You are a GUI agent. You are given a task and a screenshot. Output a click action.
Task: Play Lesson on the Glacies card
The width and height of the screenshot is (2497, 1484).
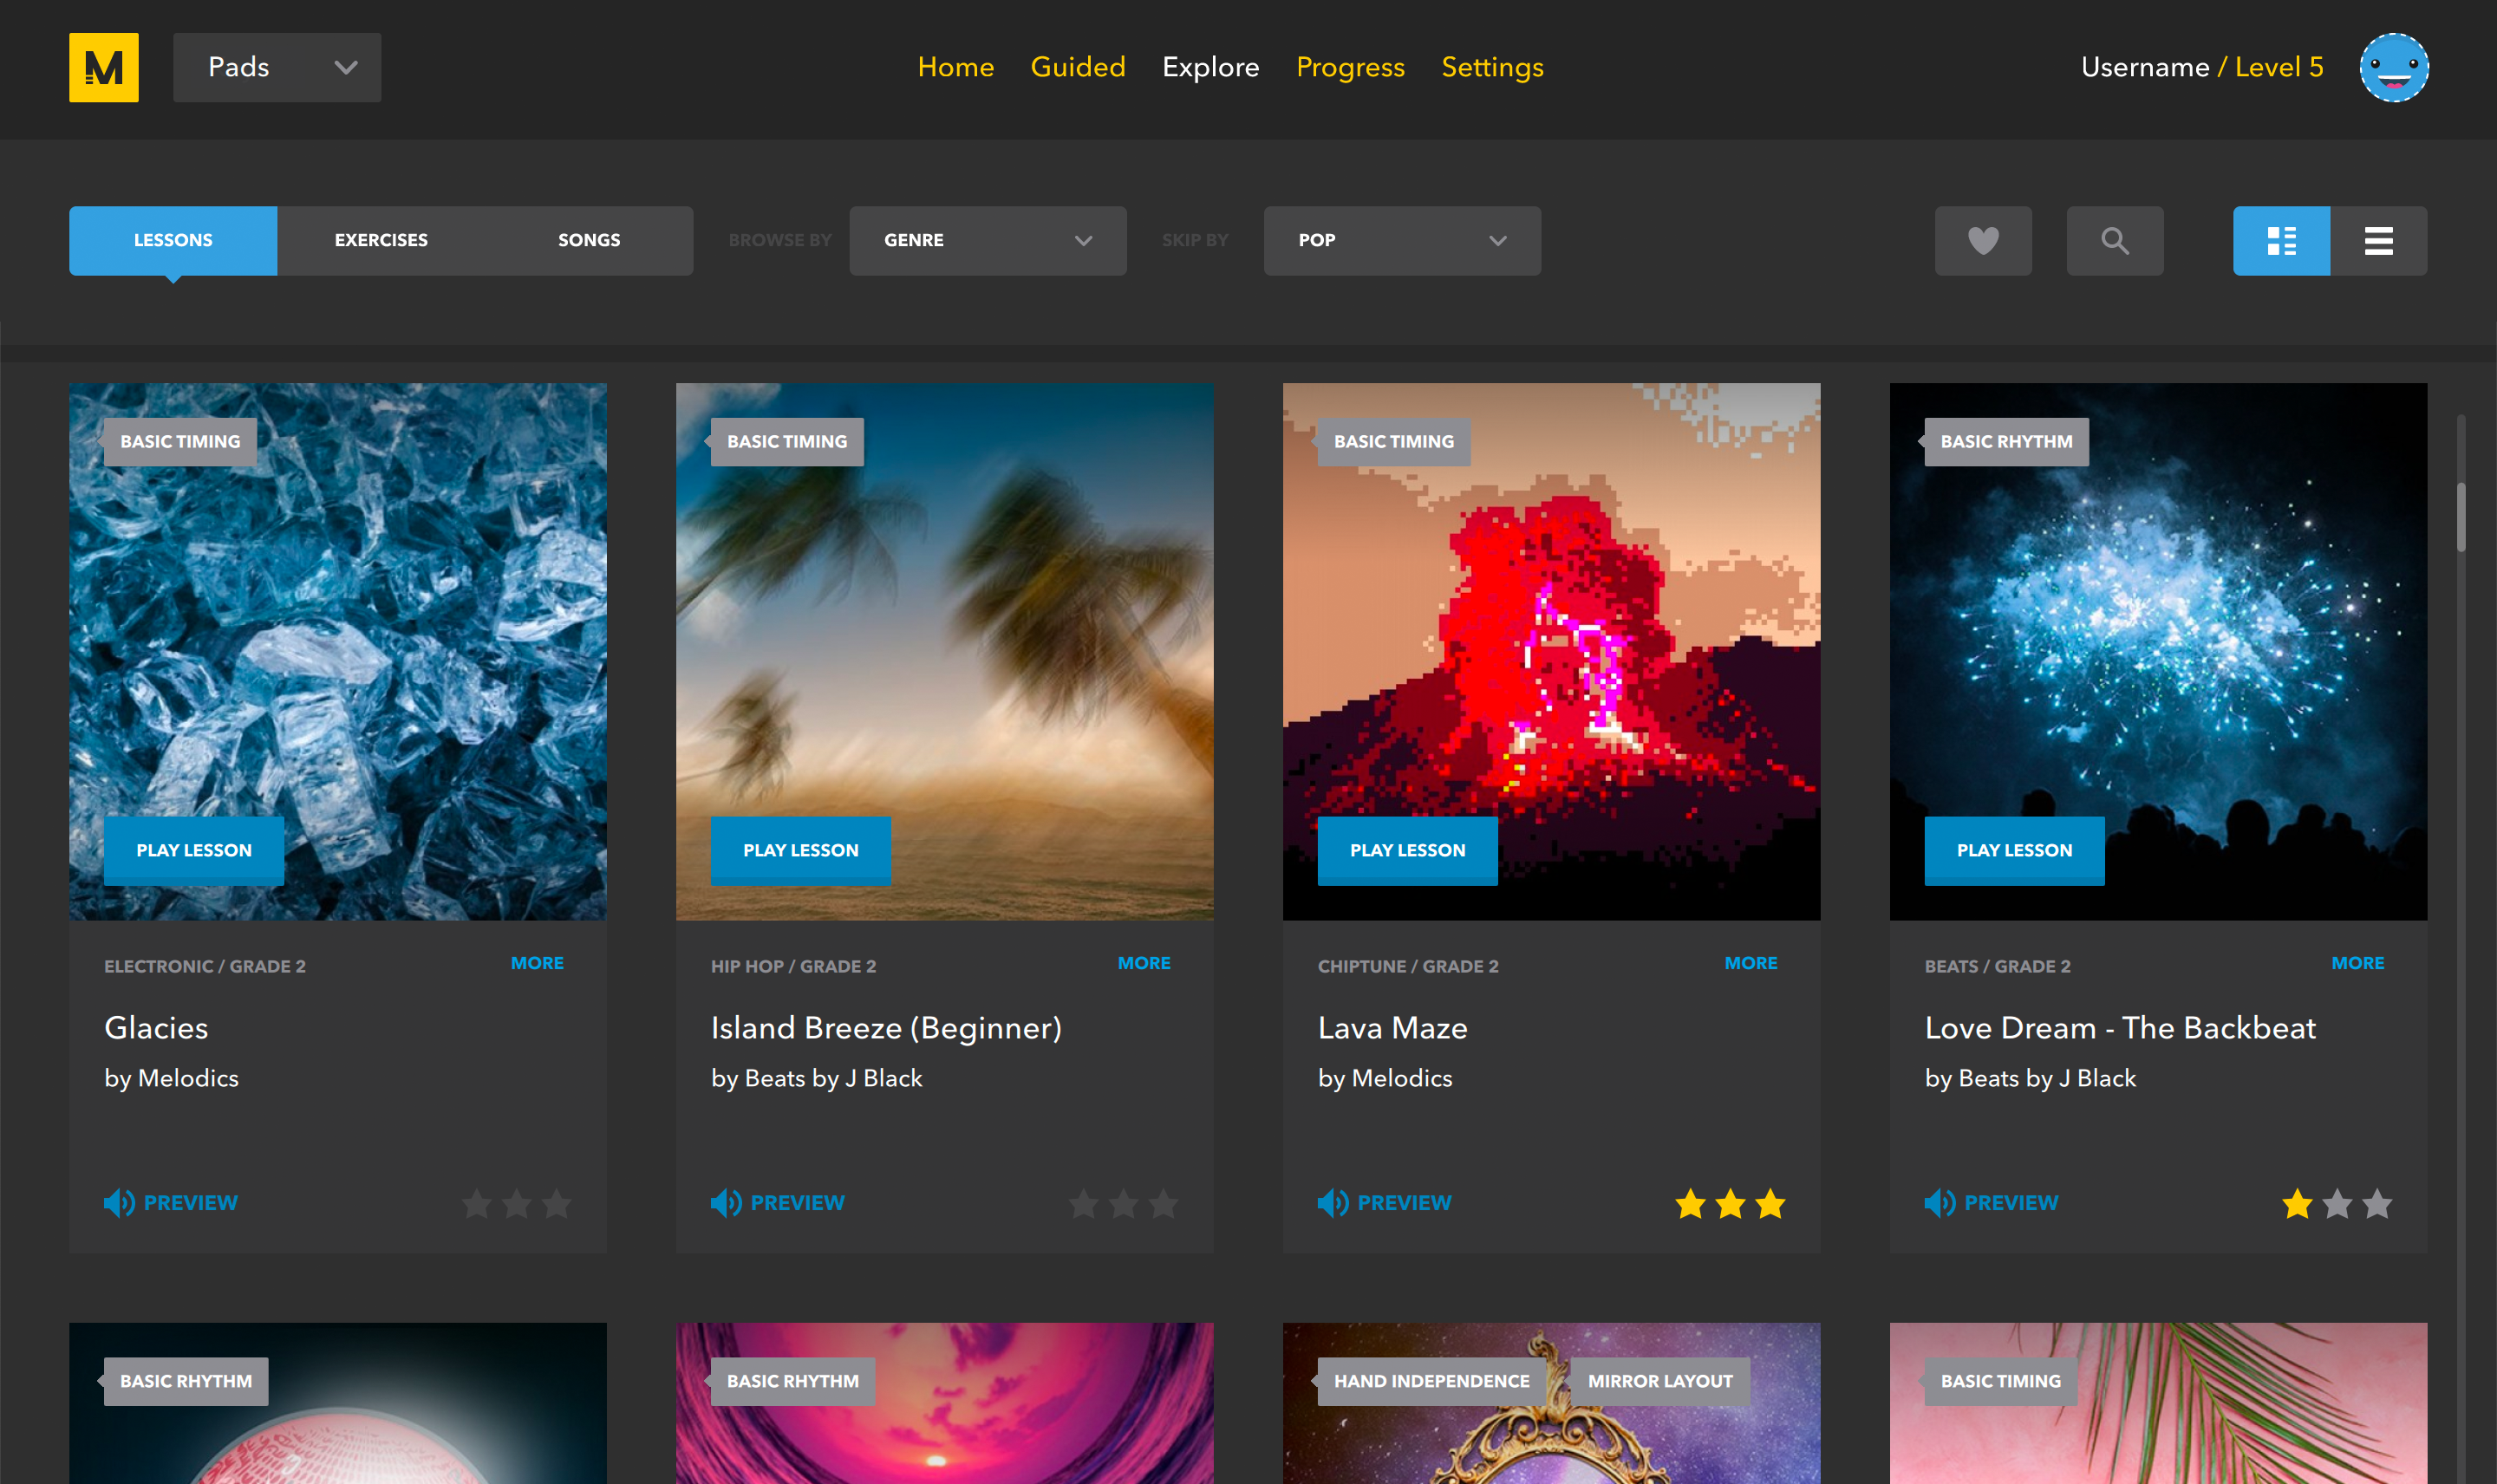tap(194, 850)
